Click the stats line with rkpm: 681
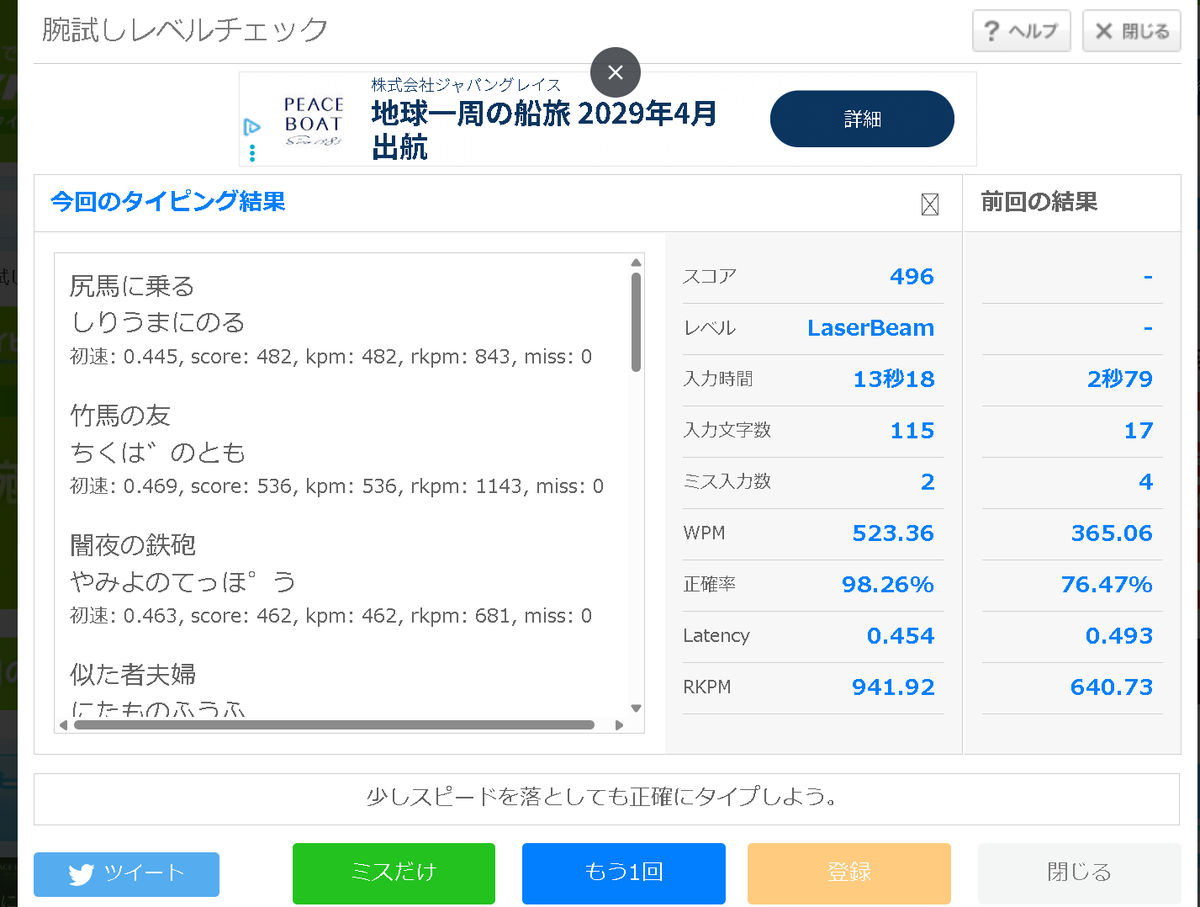The height and width of the screenshot is (907, 1200). [x=331, y=616]
